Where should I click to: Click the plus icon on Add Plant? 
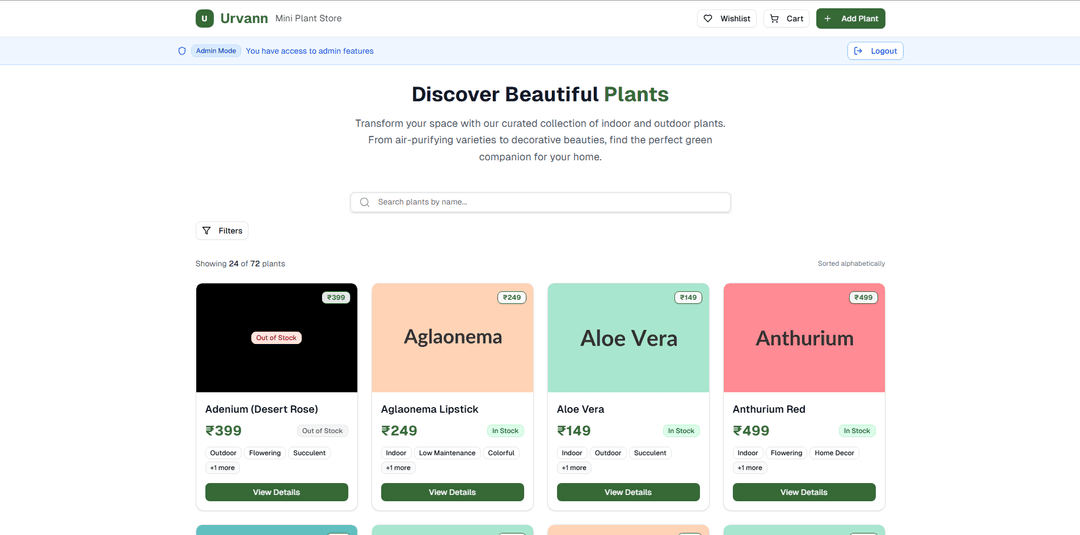[x=828, y=18]
